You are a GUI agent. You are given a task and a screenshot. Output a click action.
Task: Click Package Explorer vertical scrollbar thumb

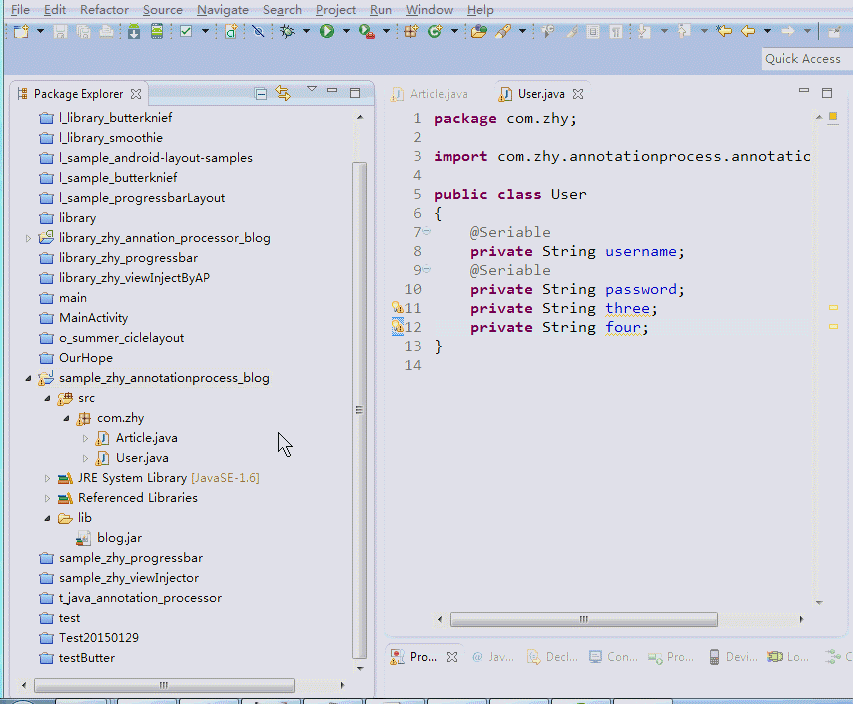(359, 410)
